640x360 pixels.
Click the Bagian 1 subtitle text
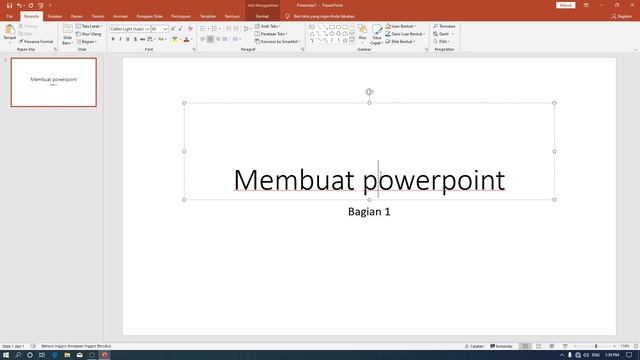369,211
